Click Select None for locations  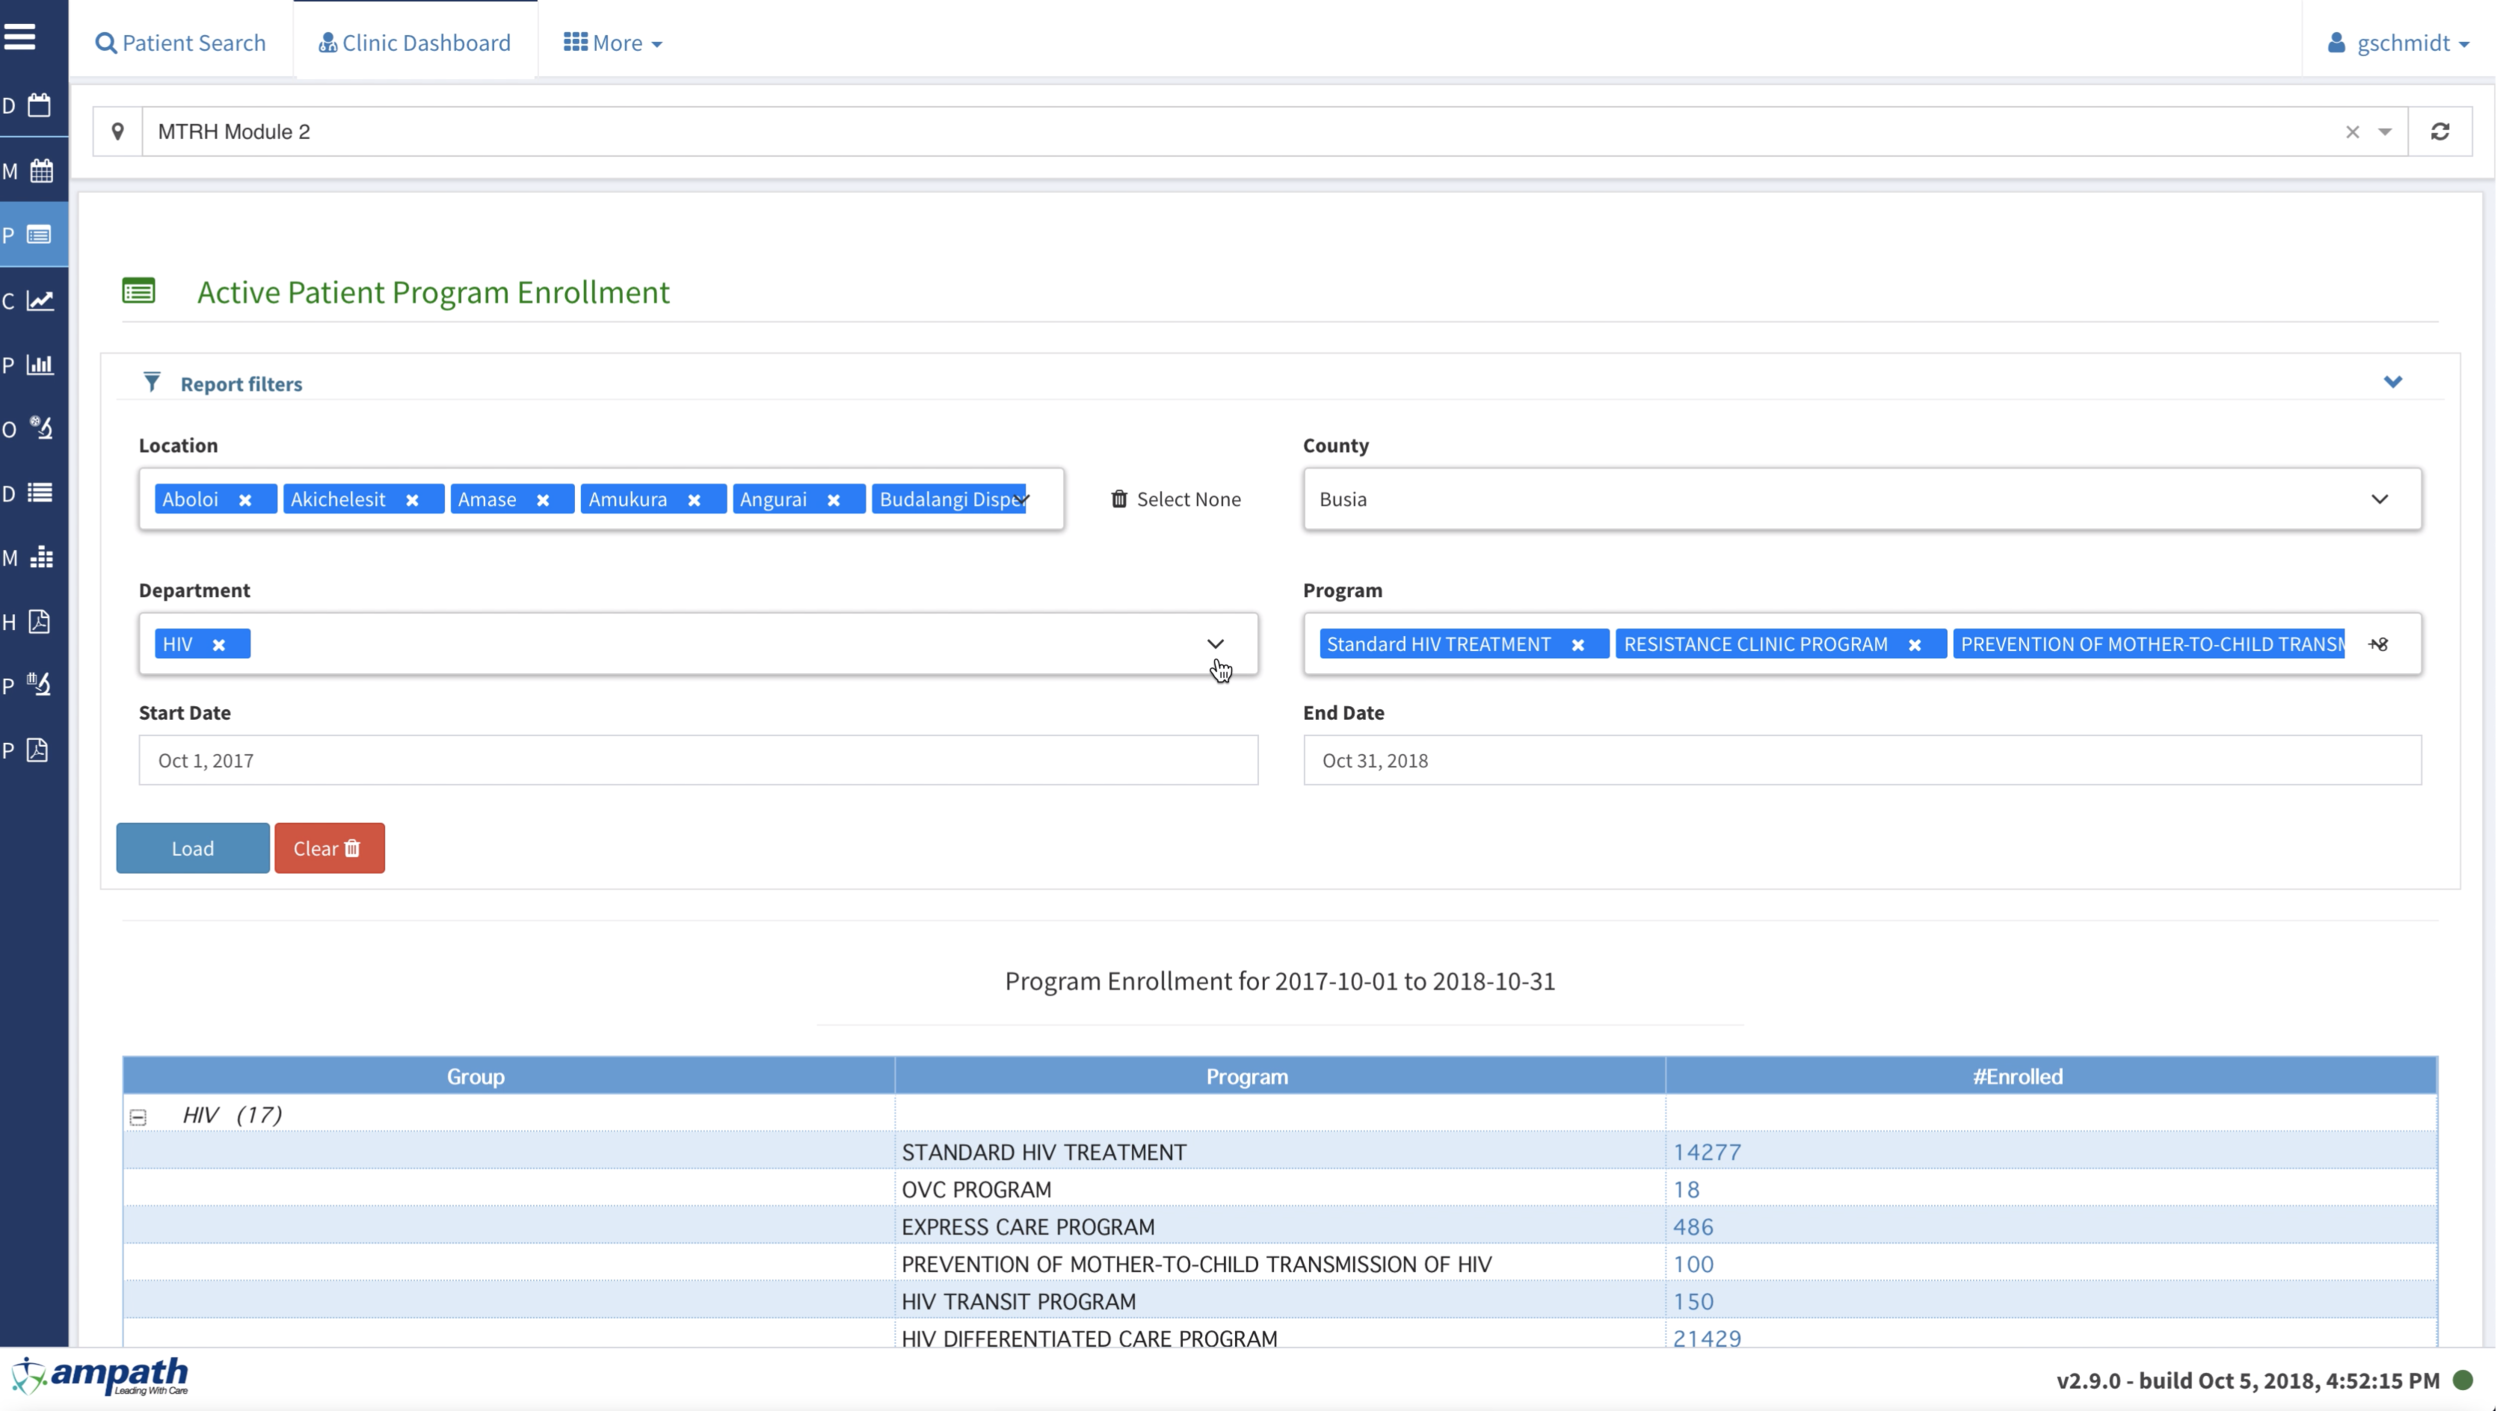(x=1176, y=499)
